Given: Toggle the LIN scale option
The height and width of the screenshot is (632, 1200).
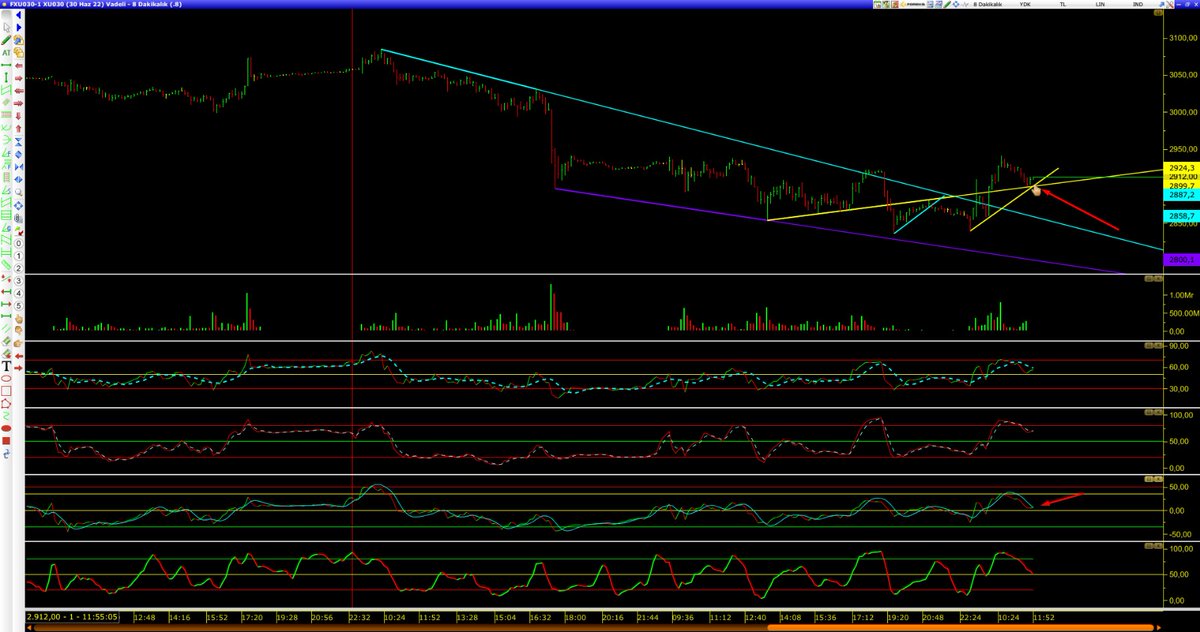Looking at the screenshot, I should tap(1100, 5).
